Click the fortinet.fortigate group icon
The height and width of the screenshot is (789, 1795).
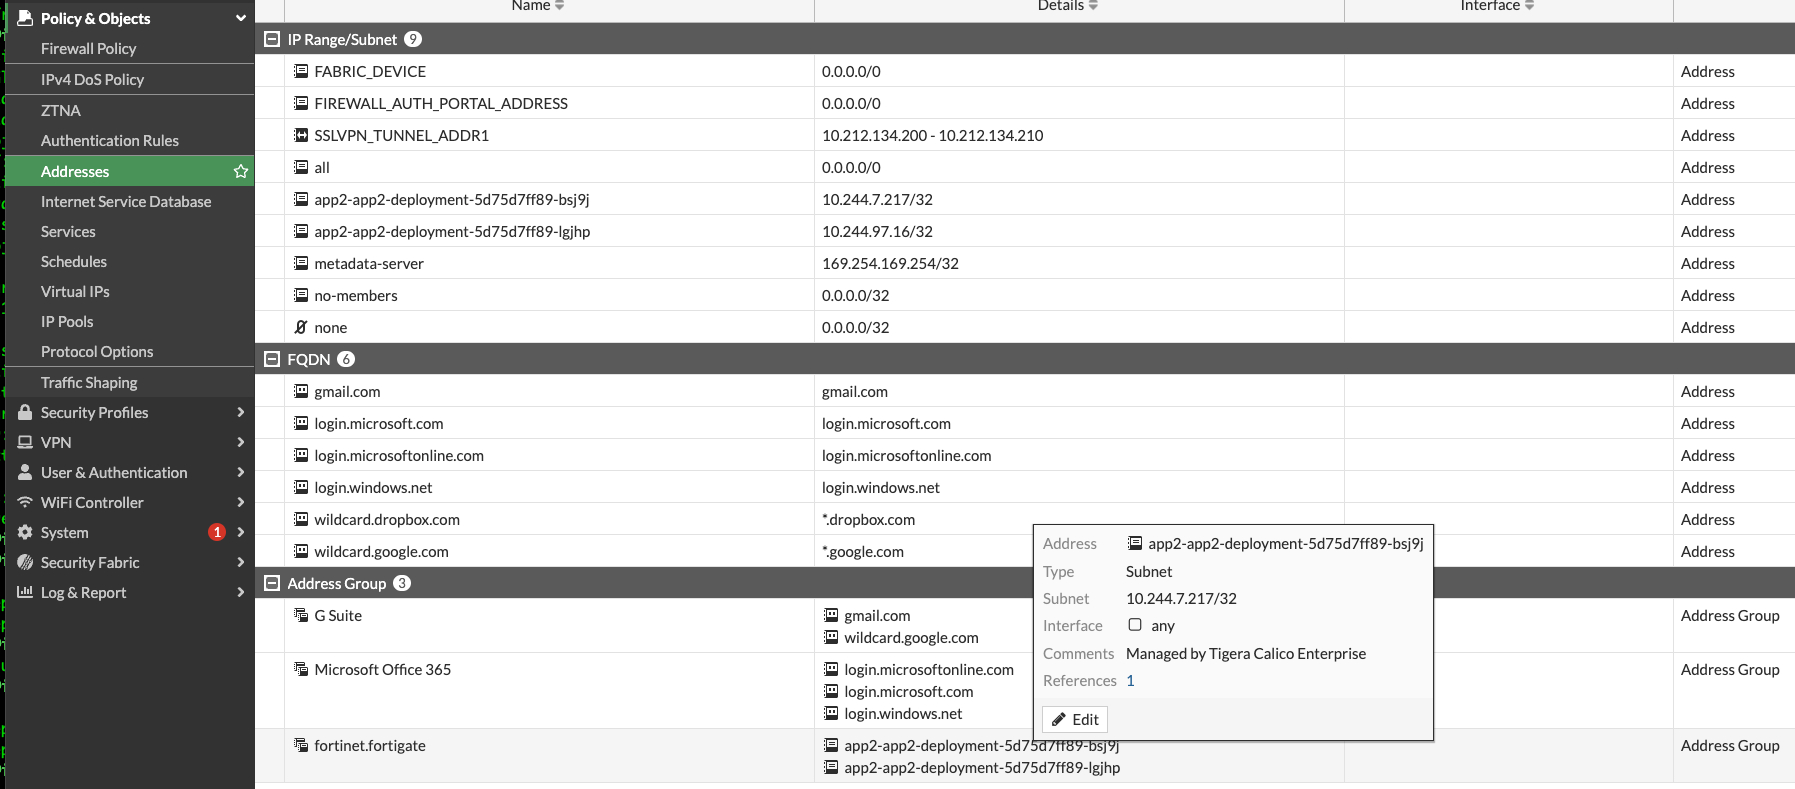(301, 745)
